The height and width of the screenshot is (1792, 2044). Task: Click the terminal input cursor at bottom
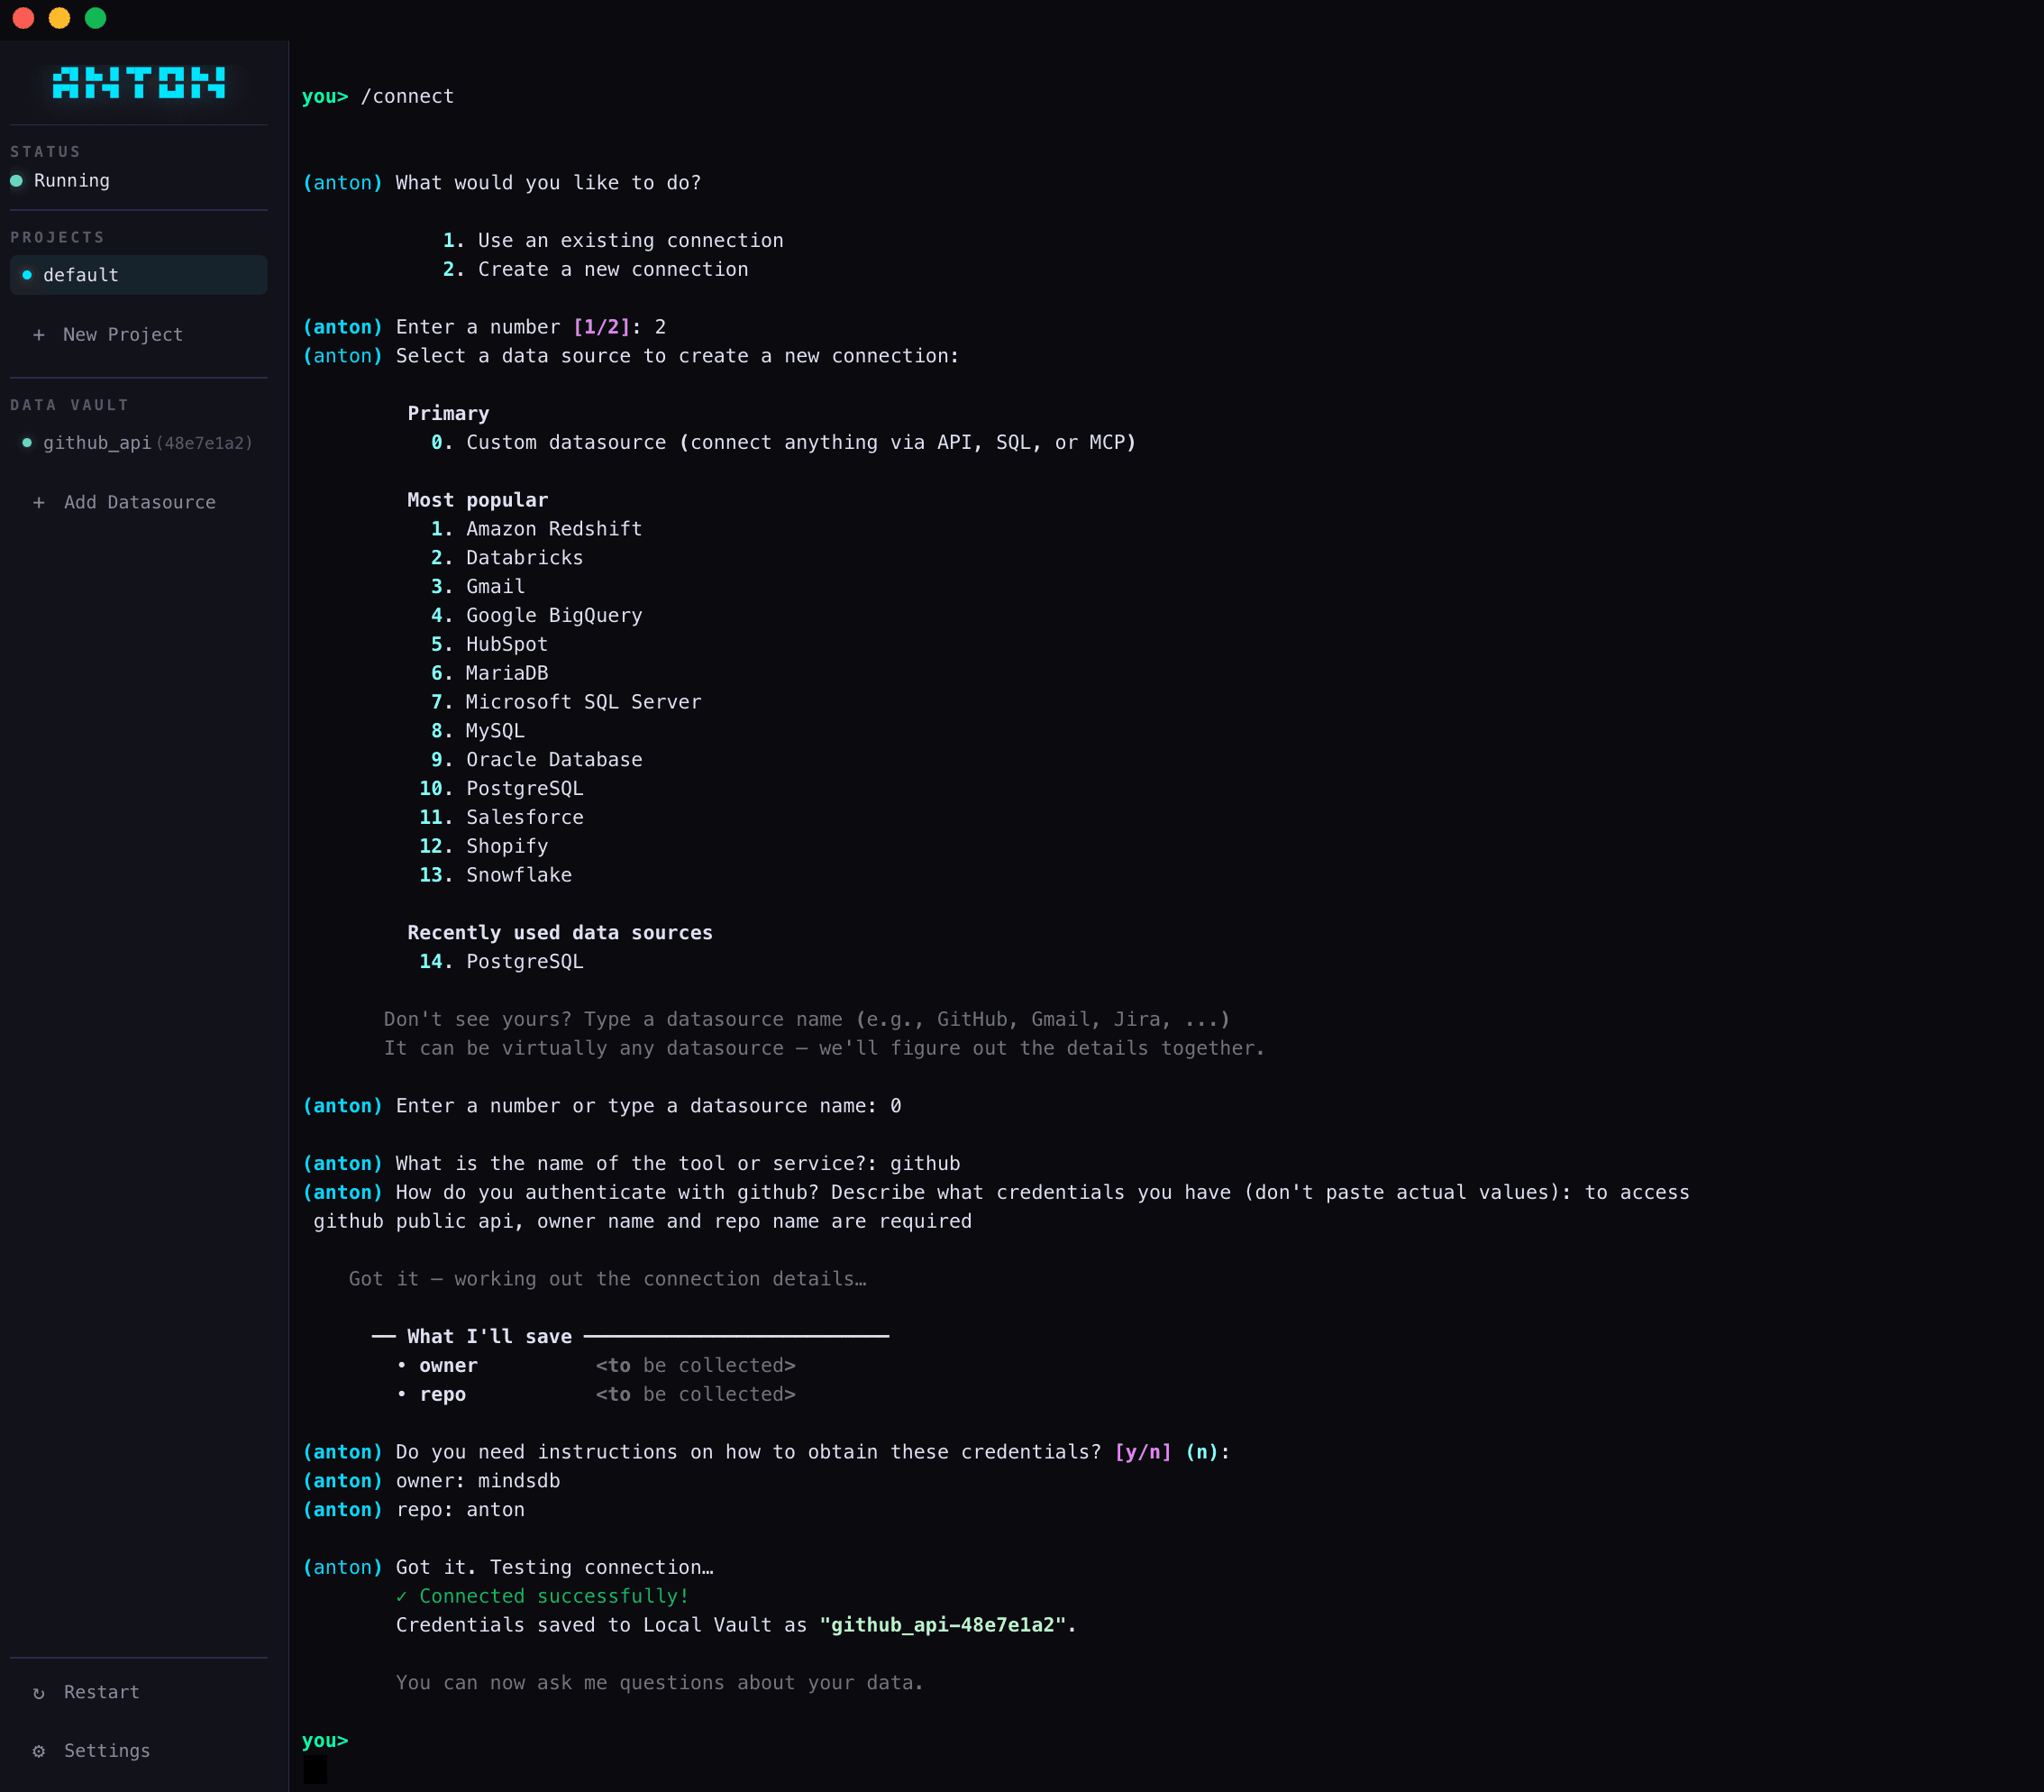click(315, 1769)
